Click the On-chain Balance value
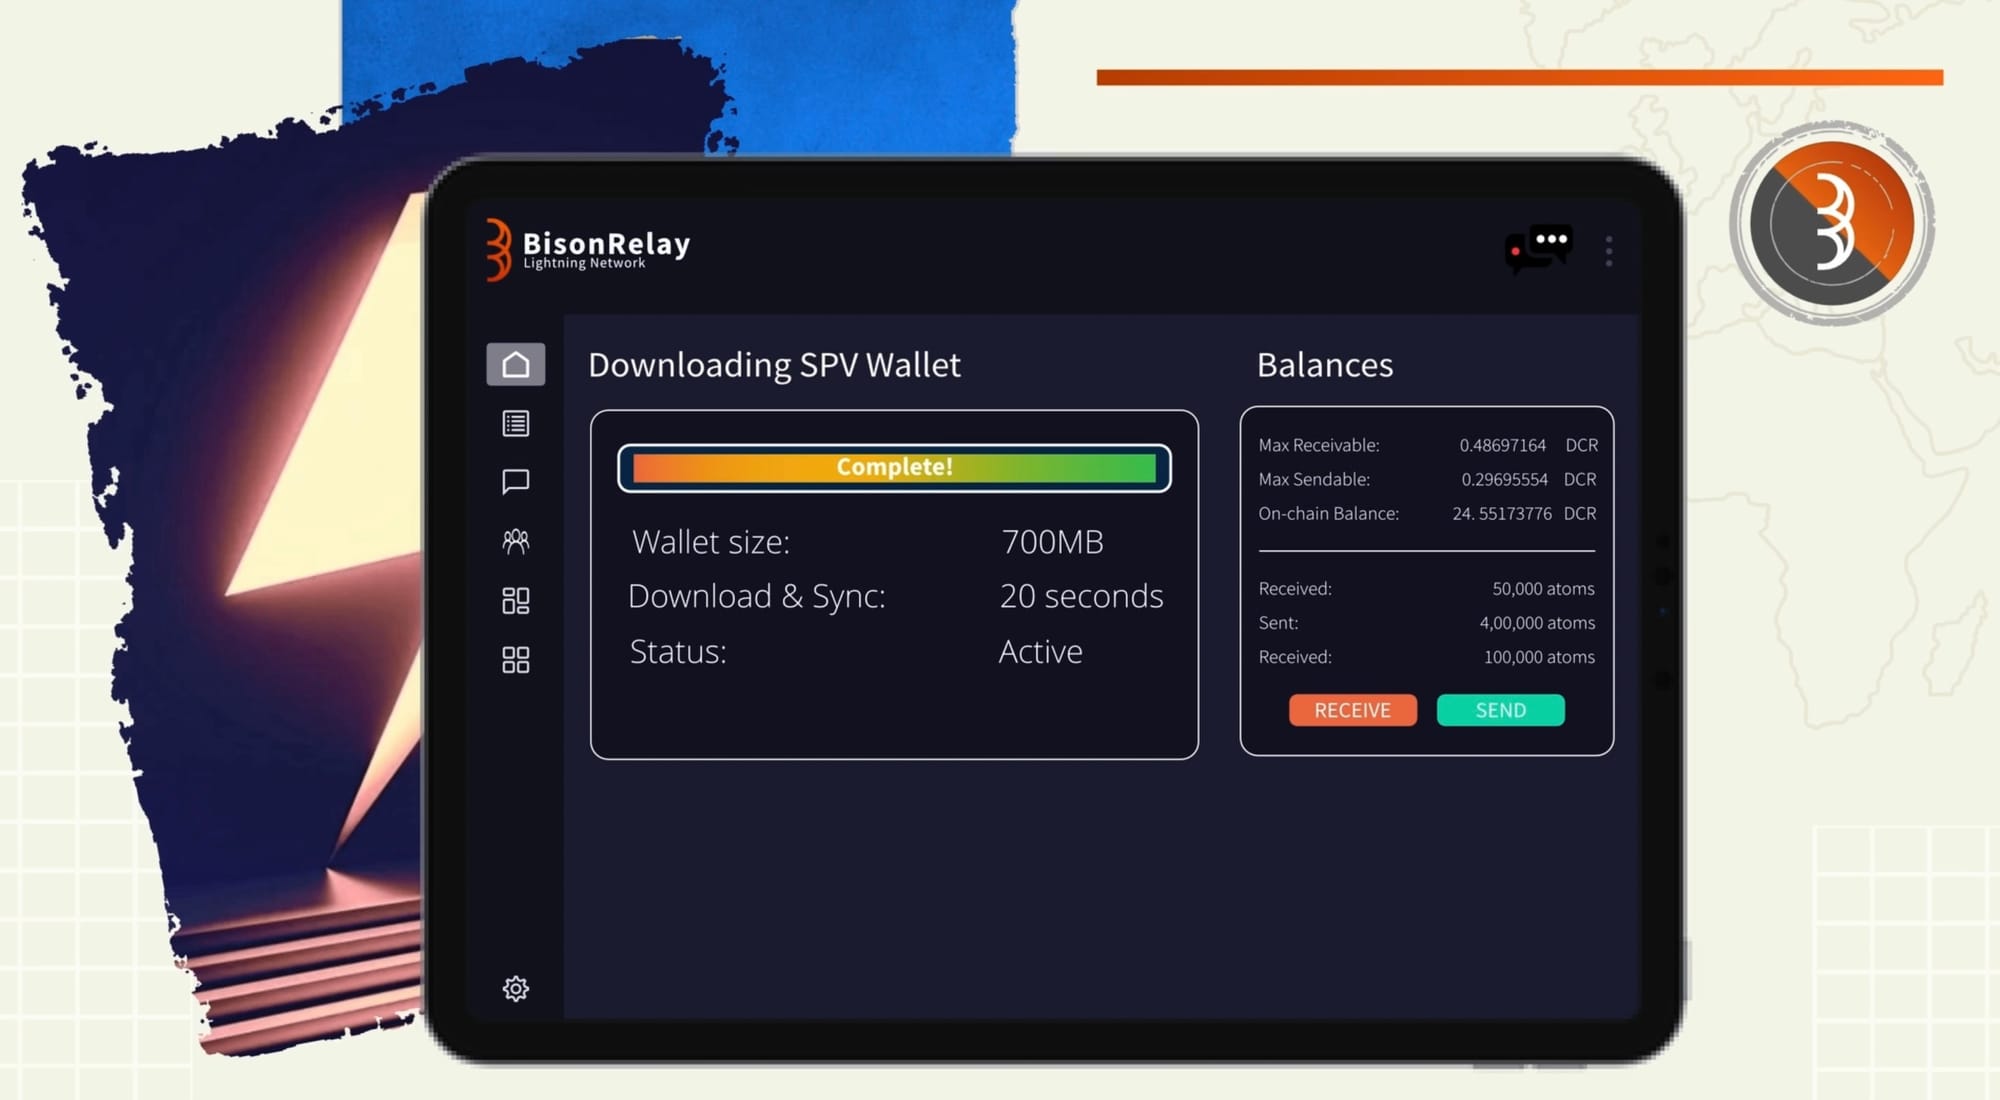This screenshot has height=1100, width=2000. click(1502, 514)
